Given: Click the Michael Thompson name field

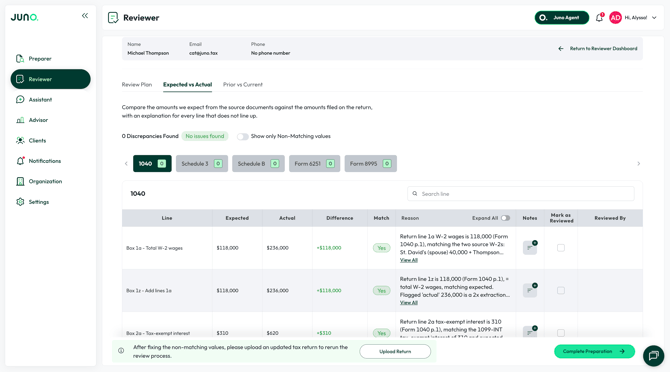Looking at the screenshot, I should (148, 53).
